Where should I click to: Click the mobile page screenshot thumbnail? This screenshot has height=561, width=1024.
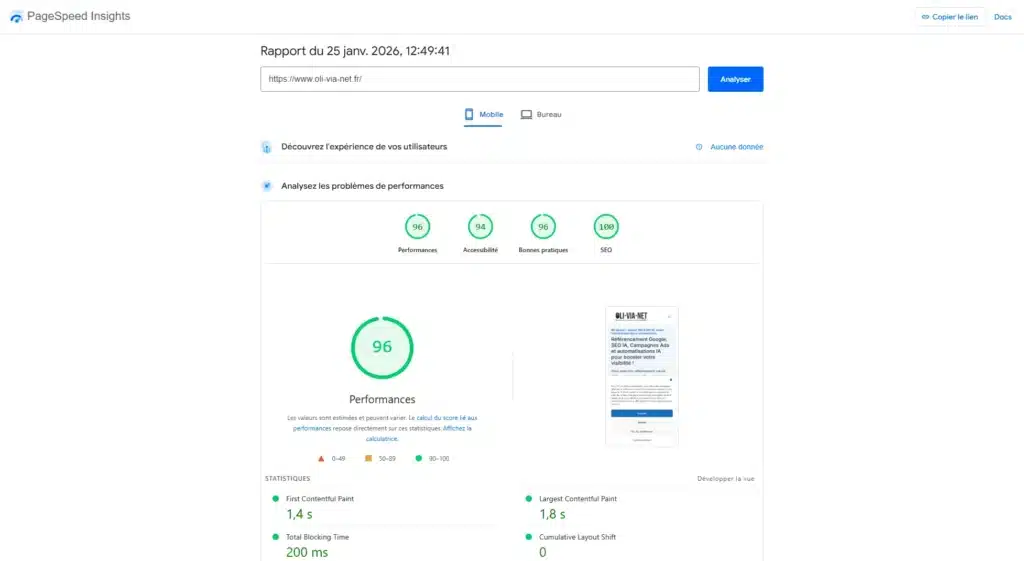(x=641, y=376)
